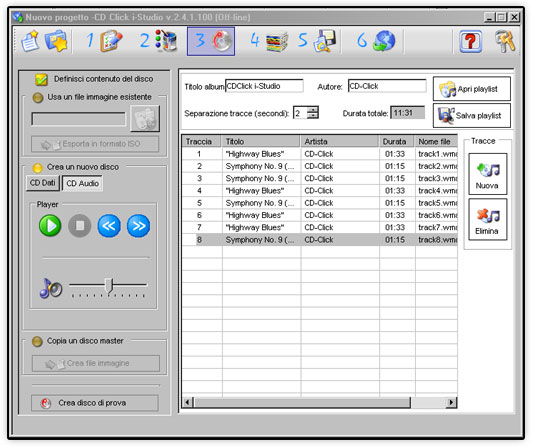The width and height of the screenshot is (533, 447).
Task: Select track 6 "Highway Blues" row
Action: pos(320,216)
